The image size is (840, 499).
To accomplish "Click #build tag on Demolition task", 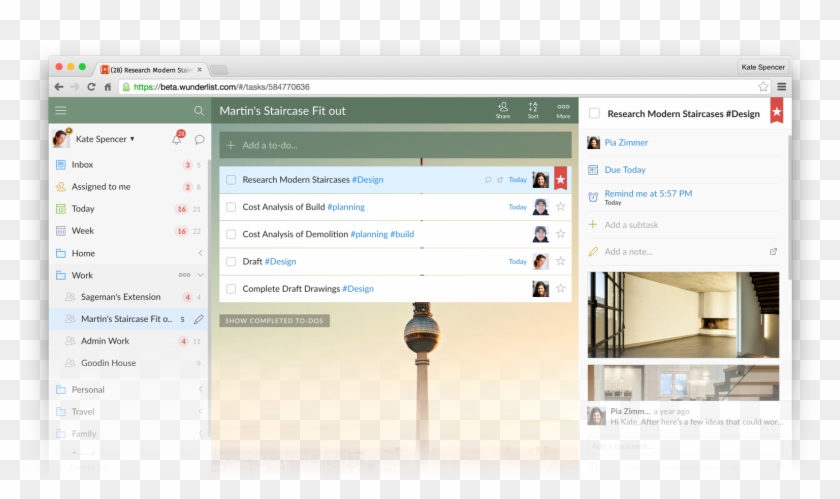I will (x=402, y=234).
